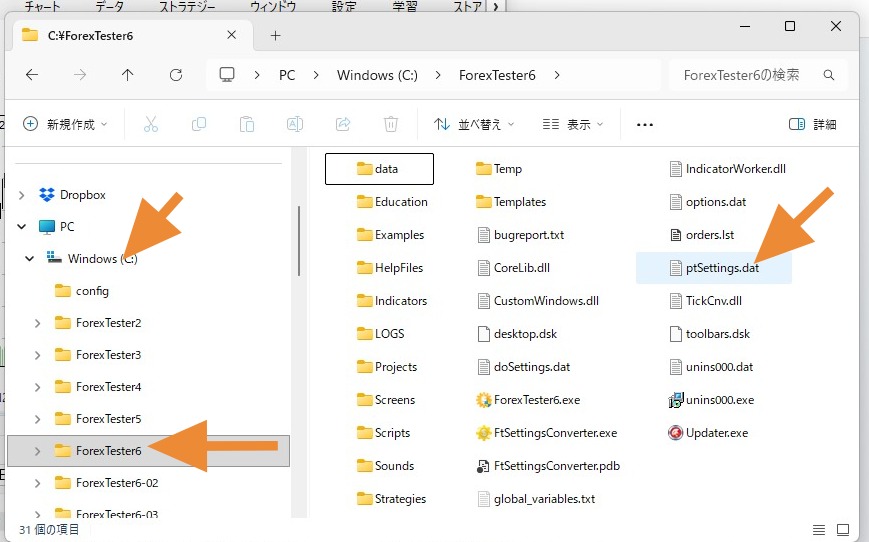Viewport: 869px width, 542px height.
Task: Expand the Dropbox tree node
Action: tap(22, 195)
